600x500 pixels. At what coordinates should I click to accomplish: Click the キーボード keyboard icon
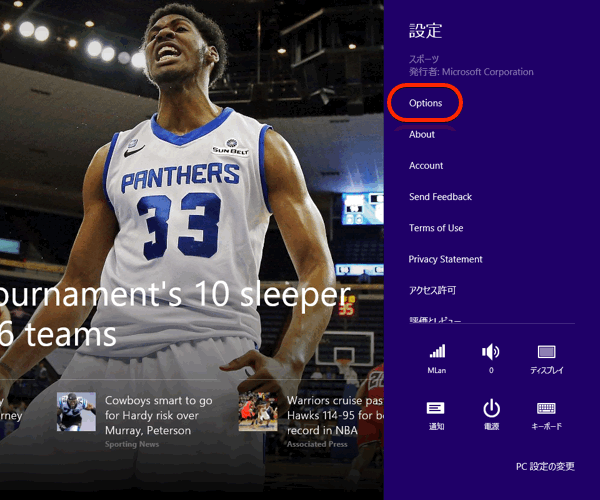546,409
